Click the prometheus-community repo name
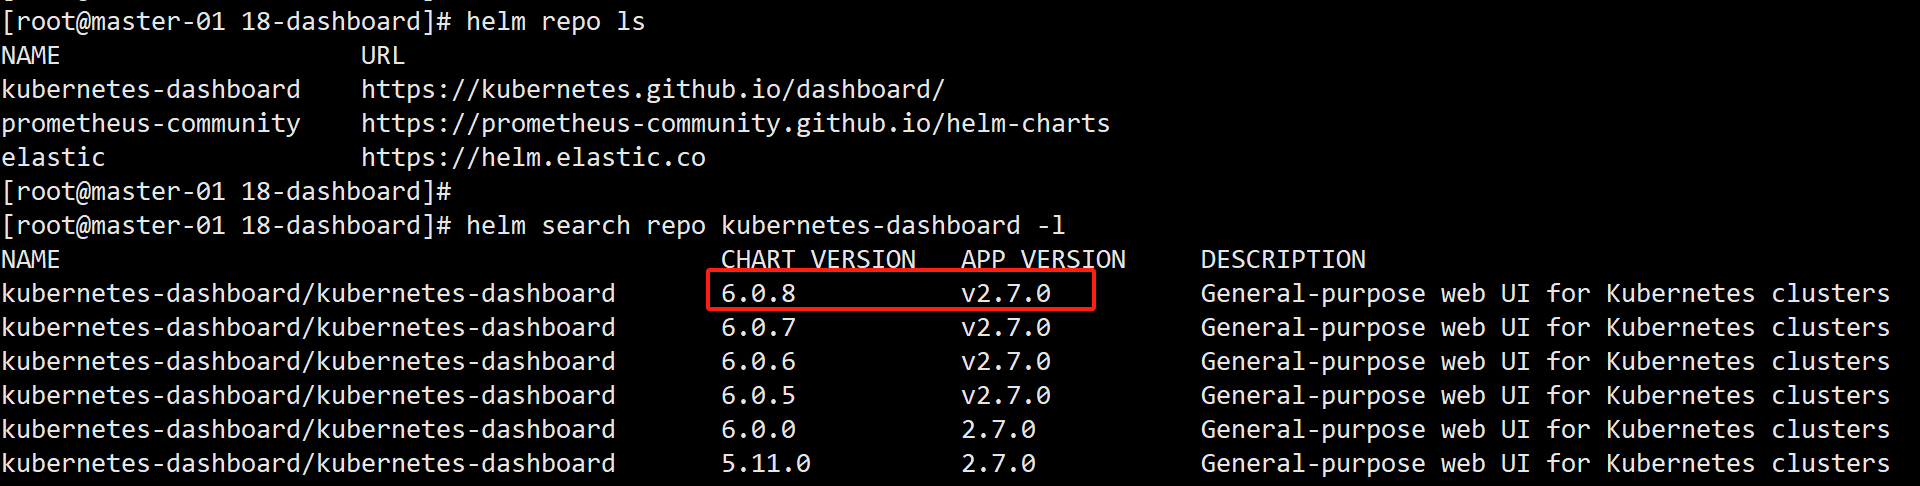Viewport: 1920px width, 486px height. tap(150, 124)
